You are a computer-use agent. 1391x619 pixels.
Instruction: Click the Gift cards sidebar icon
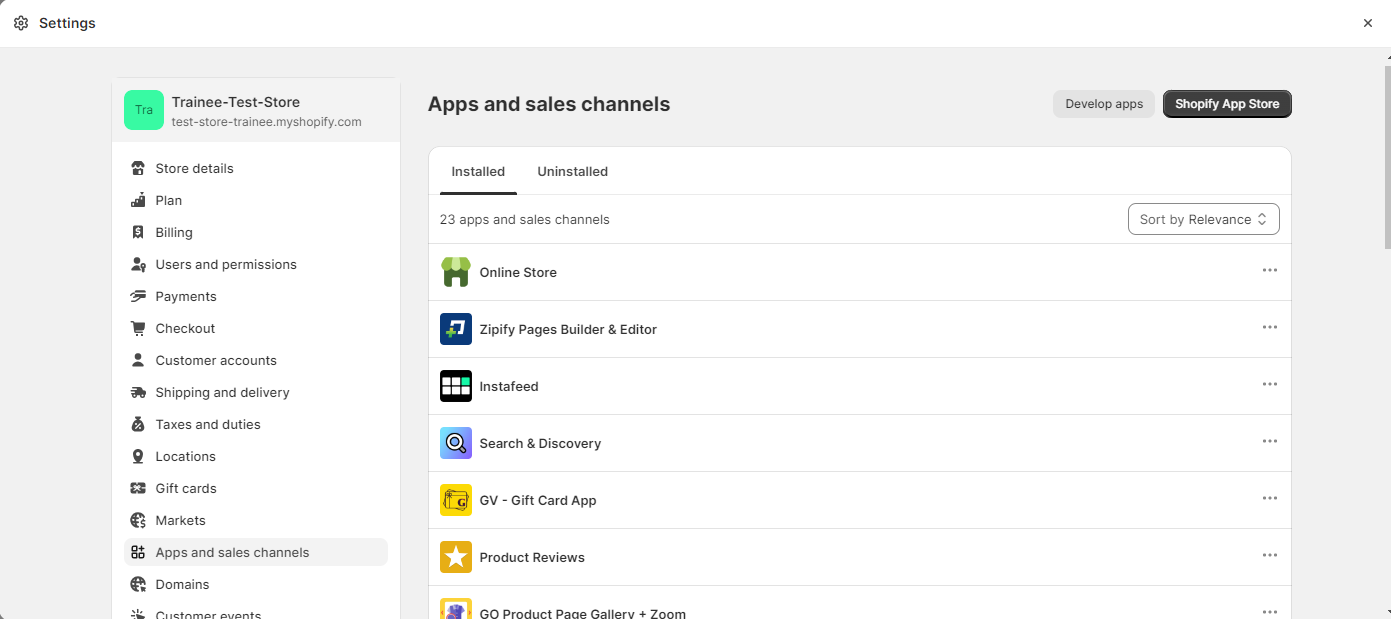click(x=137, y=488)
